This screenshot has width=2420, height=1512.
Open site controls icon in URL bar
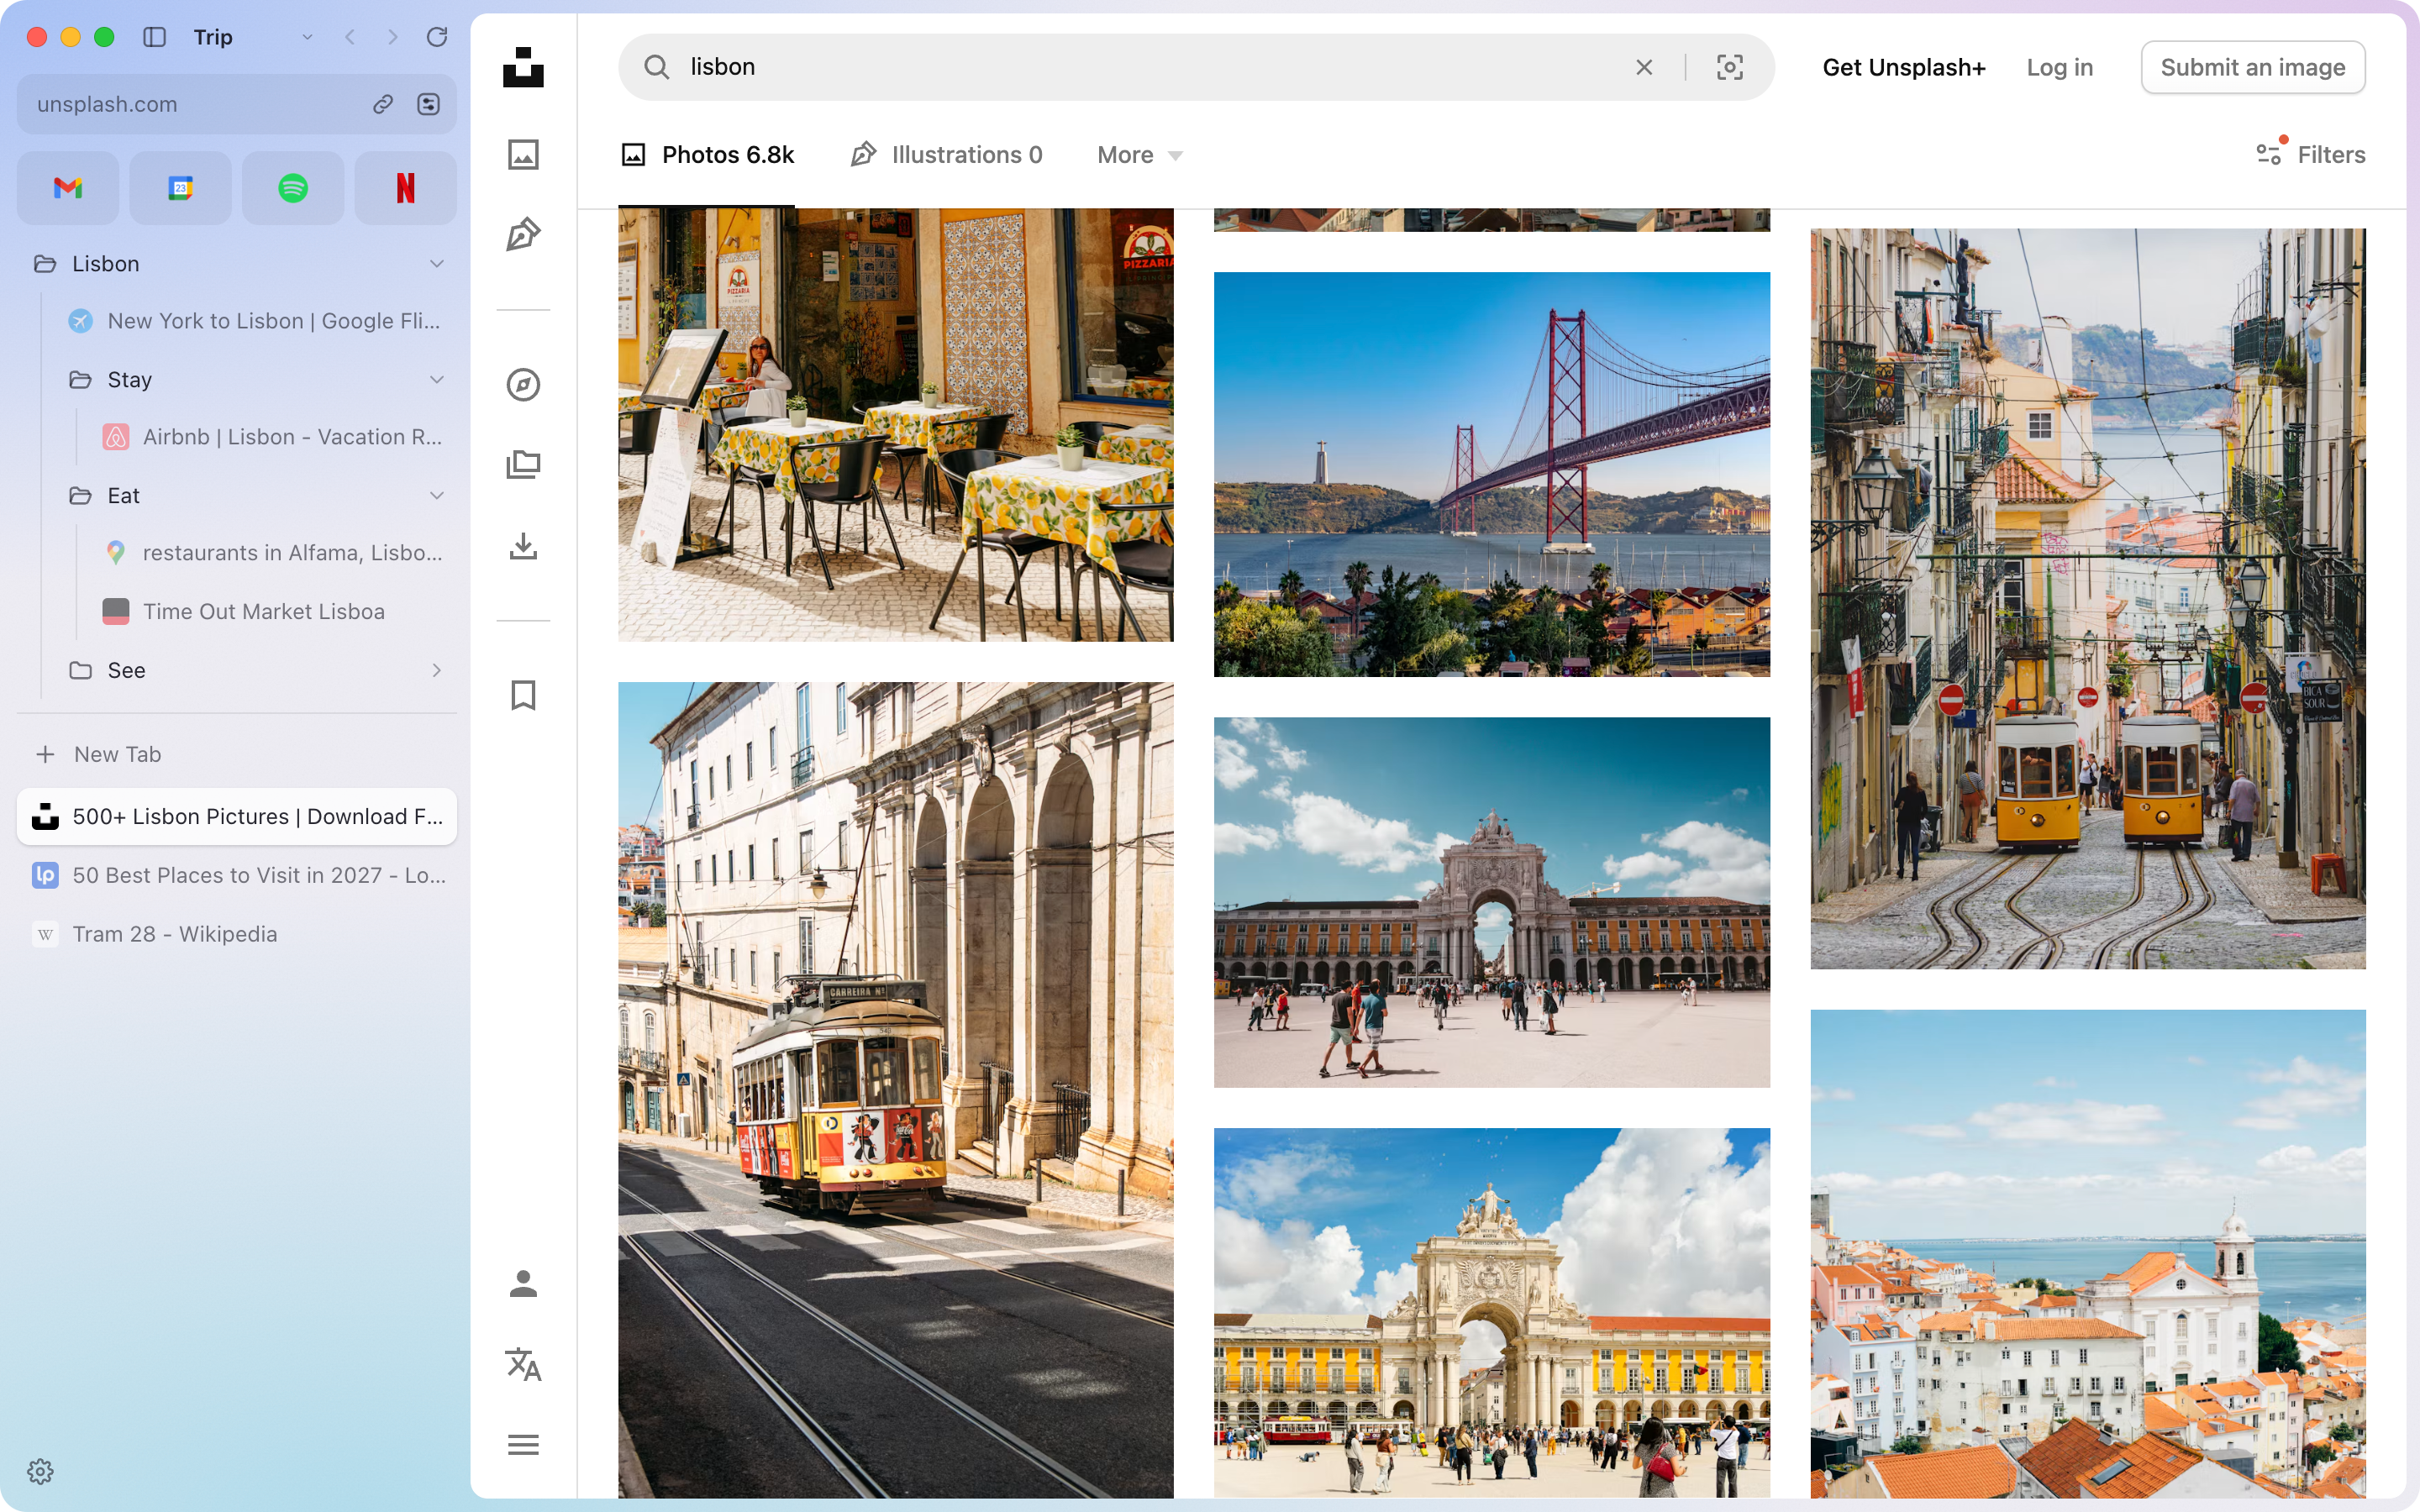tap(429, 104)
